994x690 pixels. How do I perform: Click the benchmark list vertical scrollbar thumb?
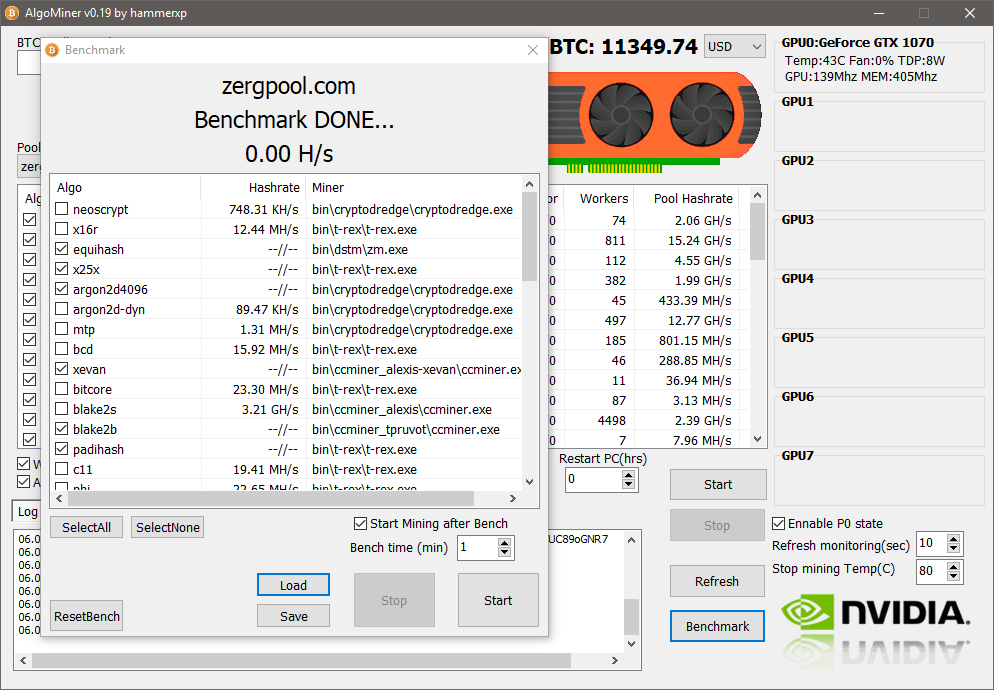click(x=530, y=236)
